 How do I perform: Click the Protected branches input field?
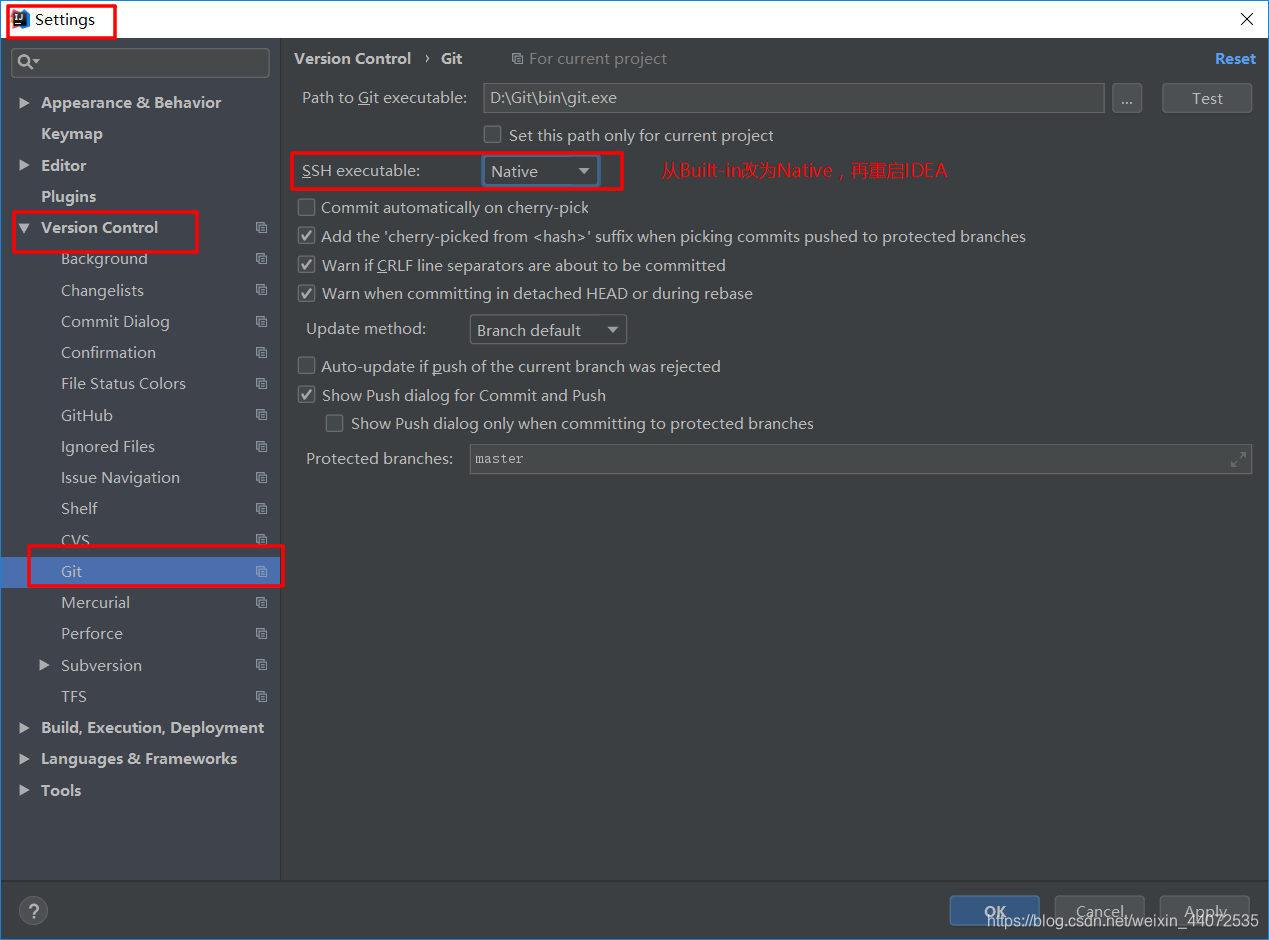coord(860,459)
